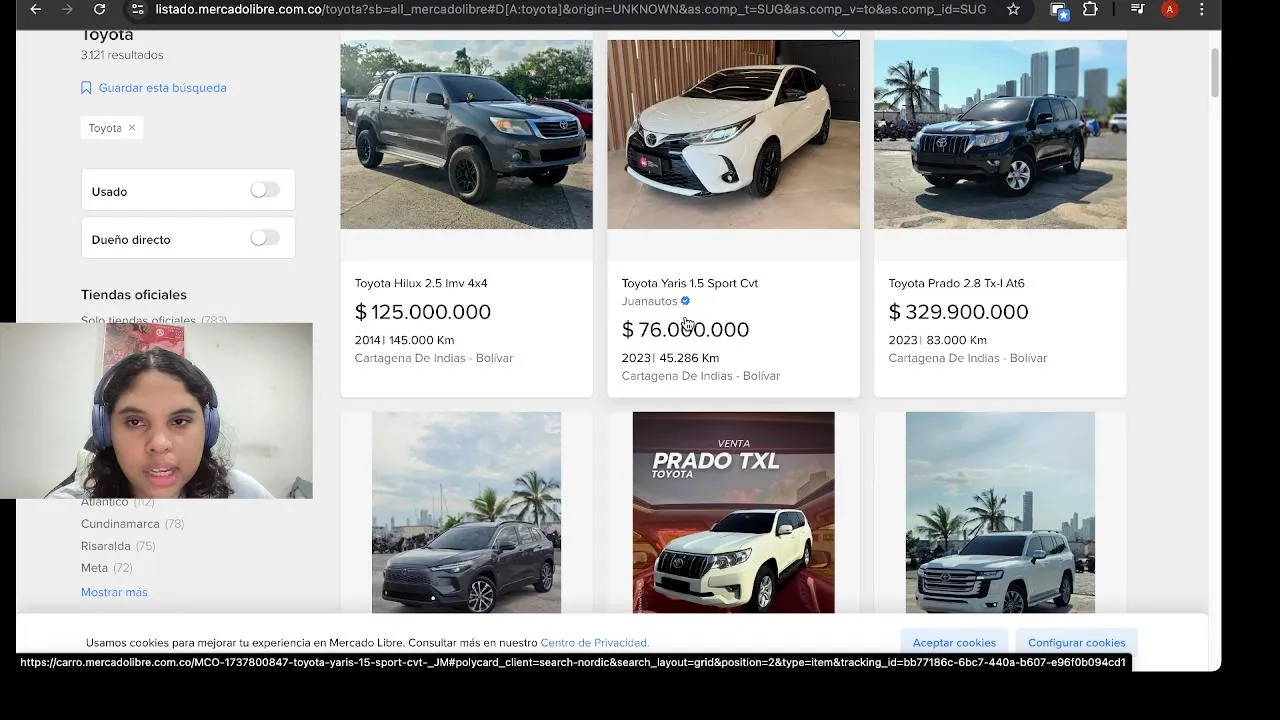Screen dimensions: 1280x720
Task: Click the $ 329.900.000 price
Action: coord(958,312)
